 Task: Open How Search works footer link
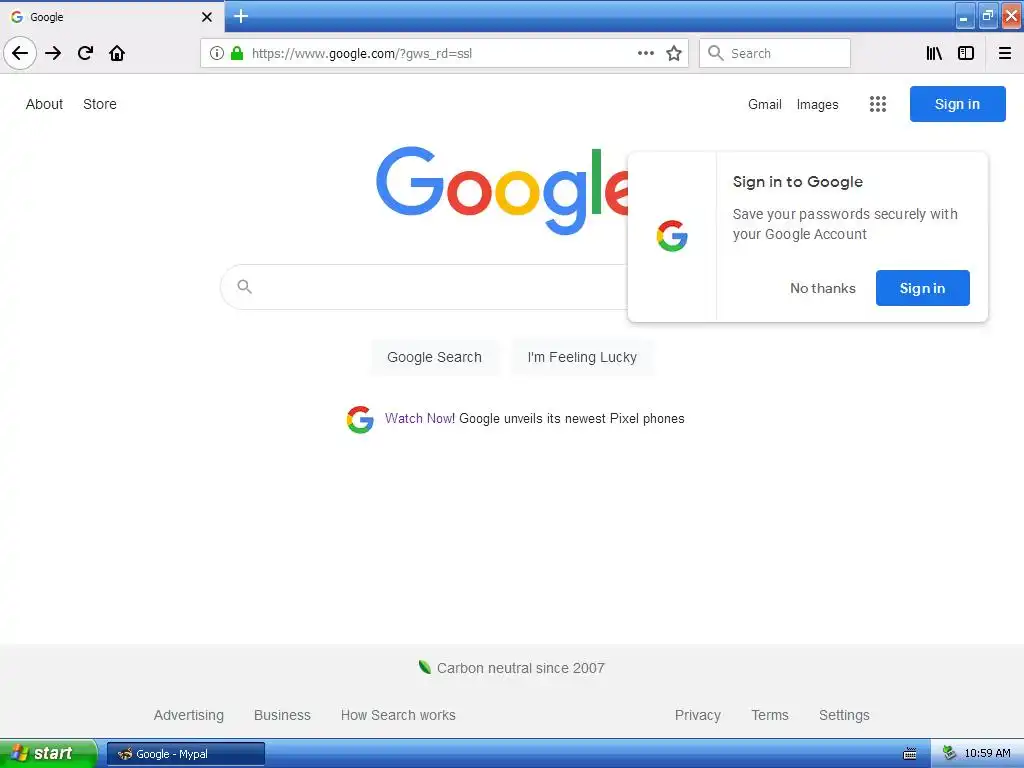(x=398, y=715)
